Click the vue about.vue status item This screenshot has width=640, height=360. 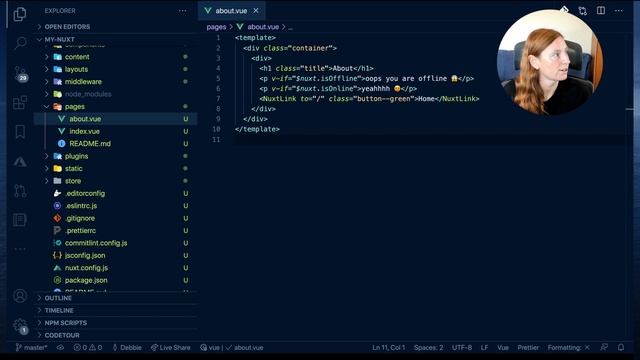232,348
